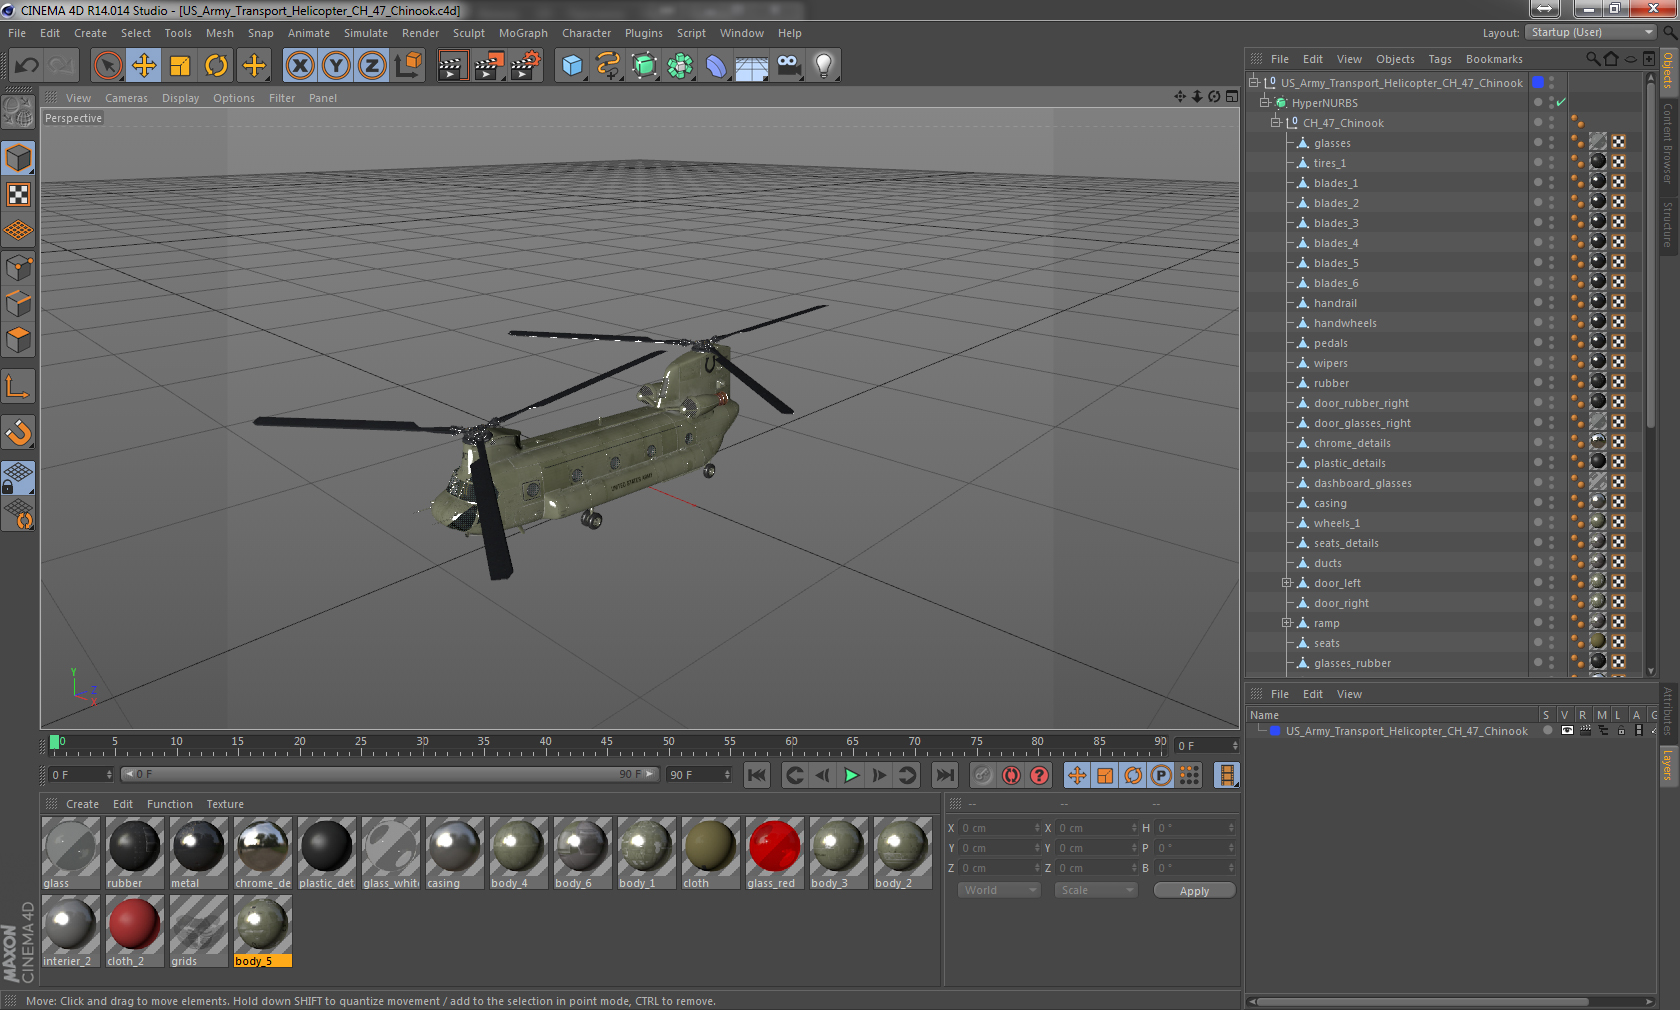Go to start of animation
Image resolution: width=1680 pixels, height=1010 pixels.
click(757, 775)
